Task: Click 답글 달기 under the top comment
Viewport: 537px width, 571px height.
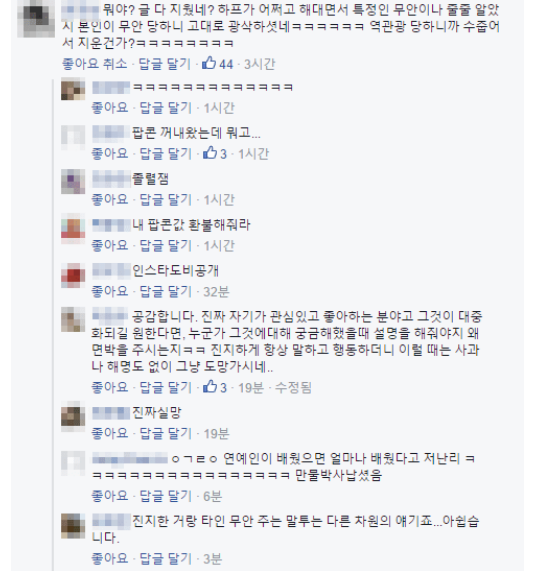Action: (165, 64)
